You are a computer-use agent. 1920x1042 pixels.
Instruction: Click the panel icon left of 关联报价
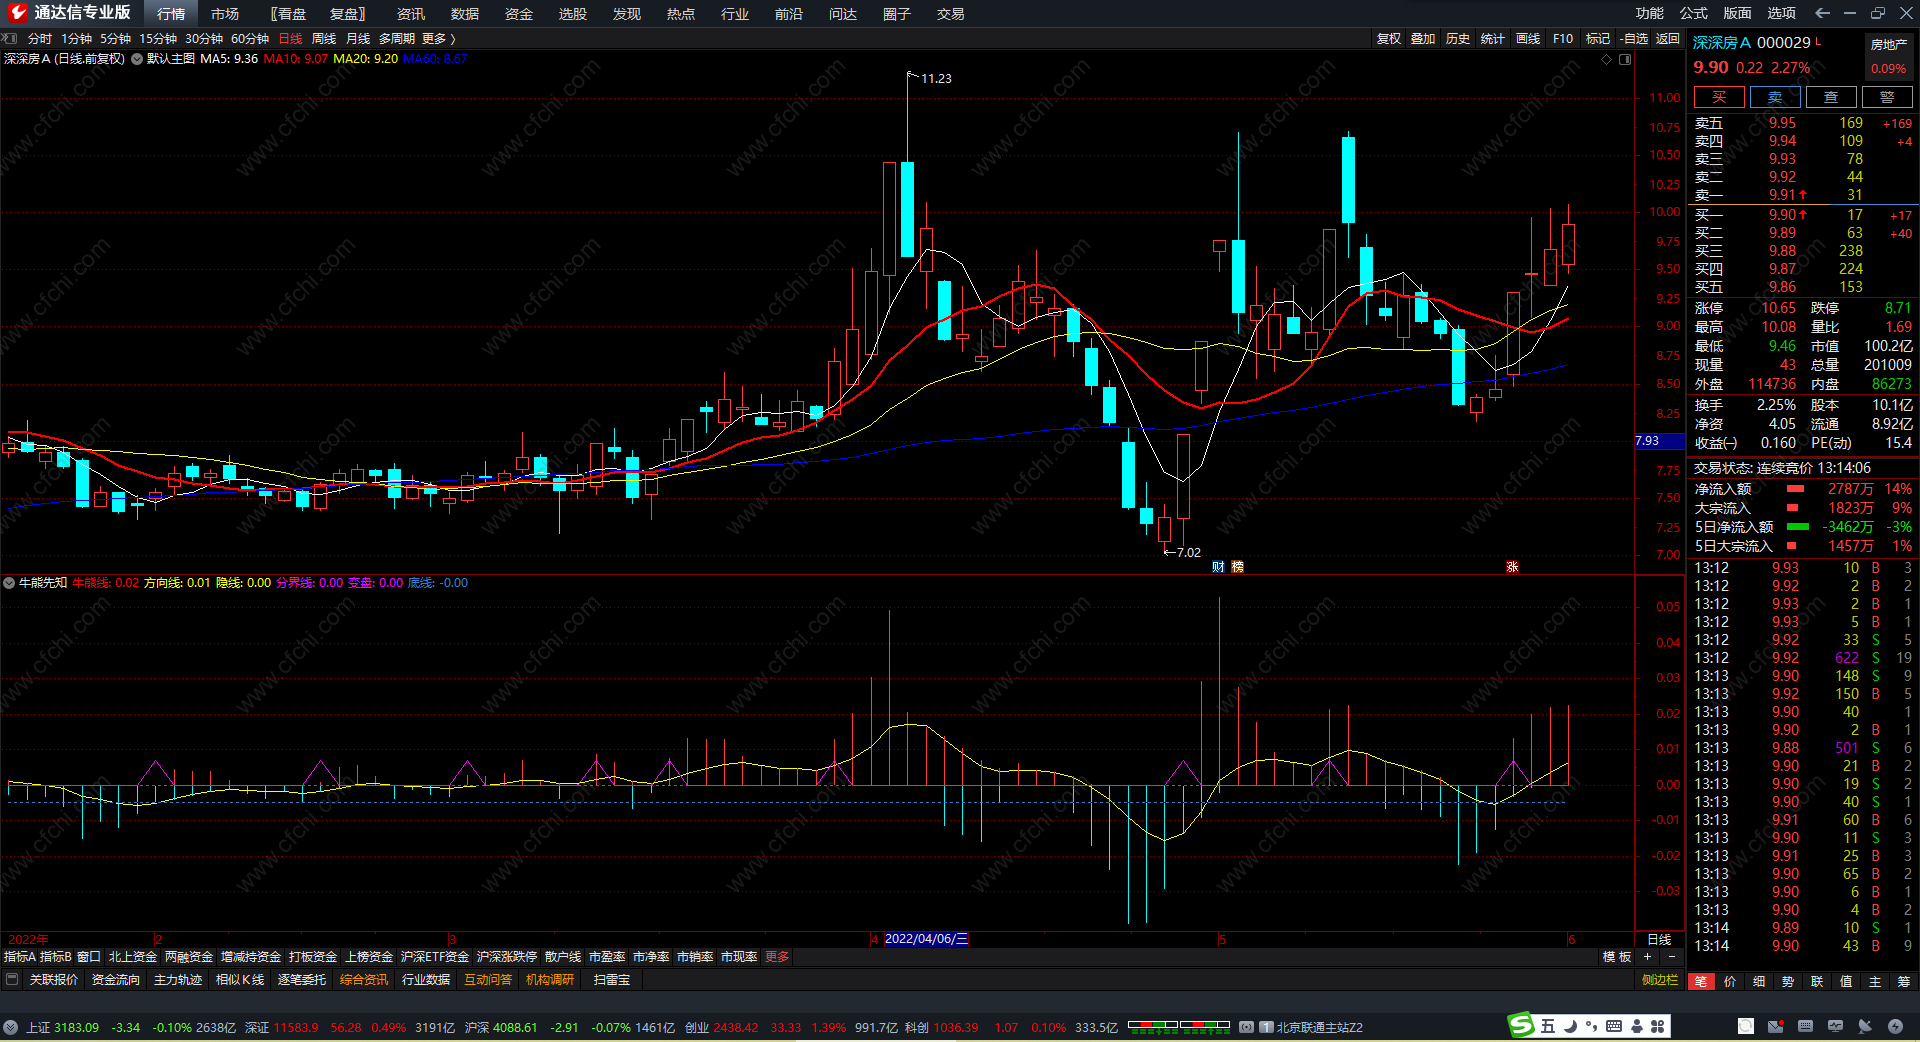12,980
